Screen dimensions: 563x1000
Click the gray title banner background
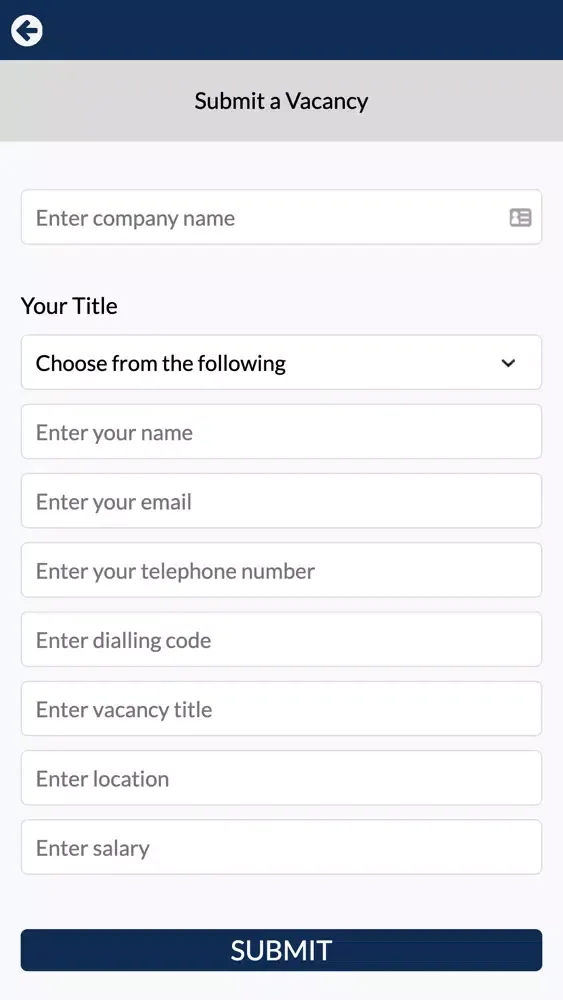tap(281, 101)
